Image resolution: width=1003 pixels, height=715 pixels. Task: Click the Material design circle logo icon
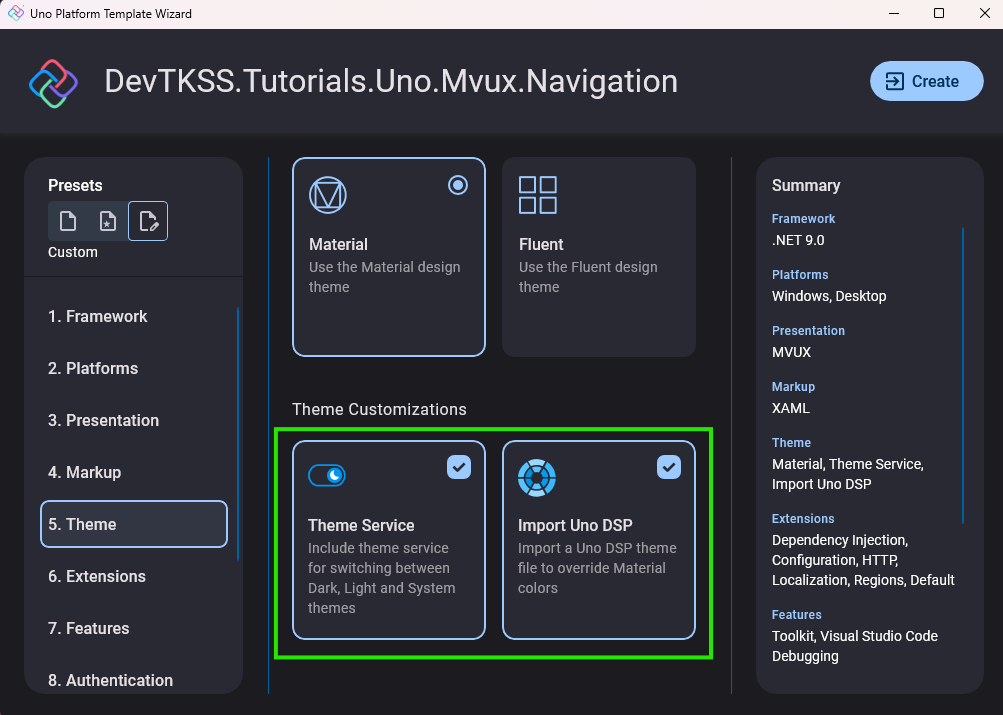[329, 195]
